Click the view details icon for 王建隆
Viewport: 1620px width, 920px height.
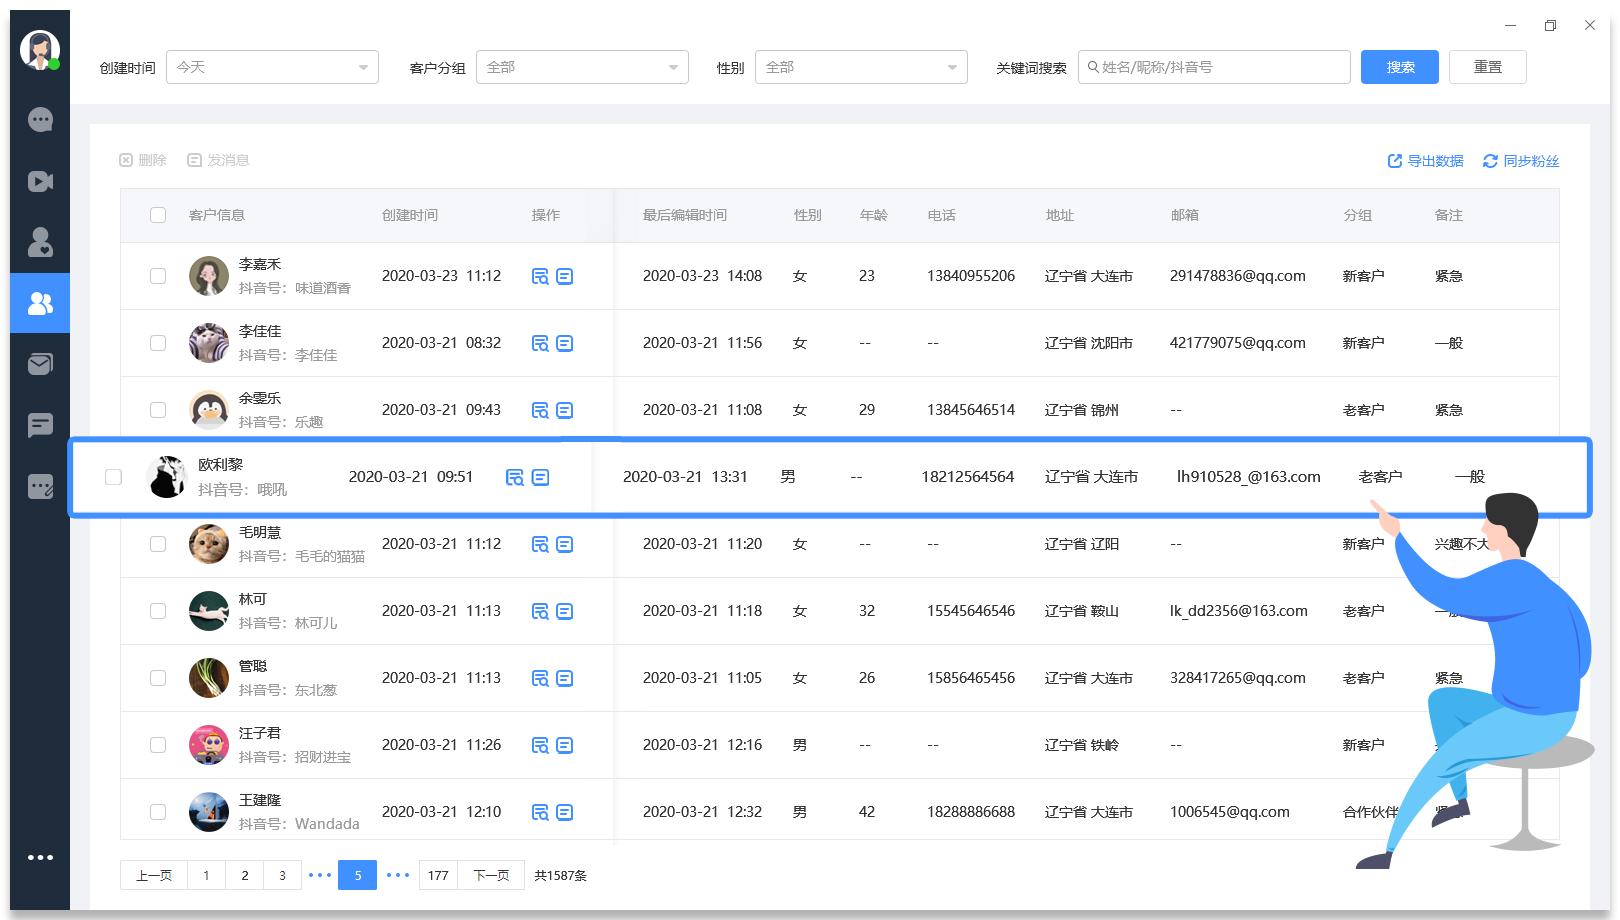point(540,812)
